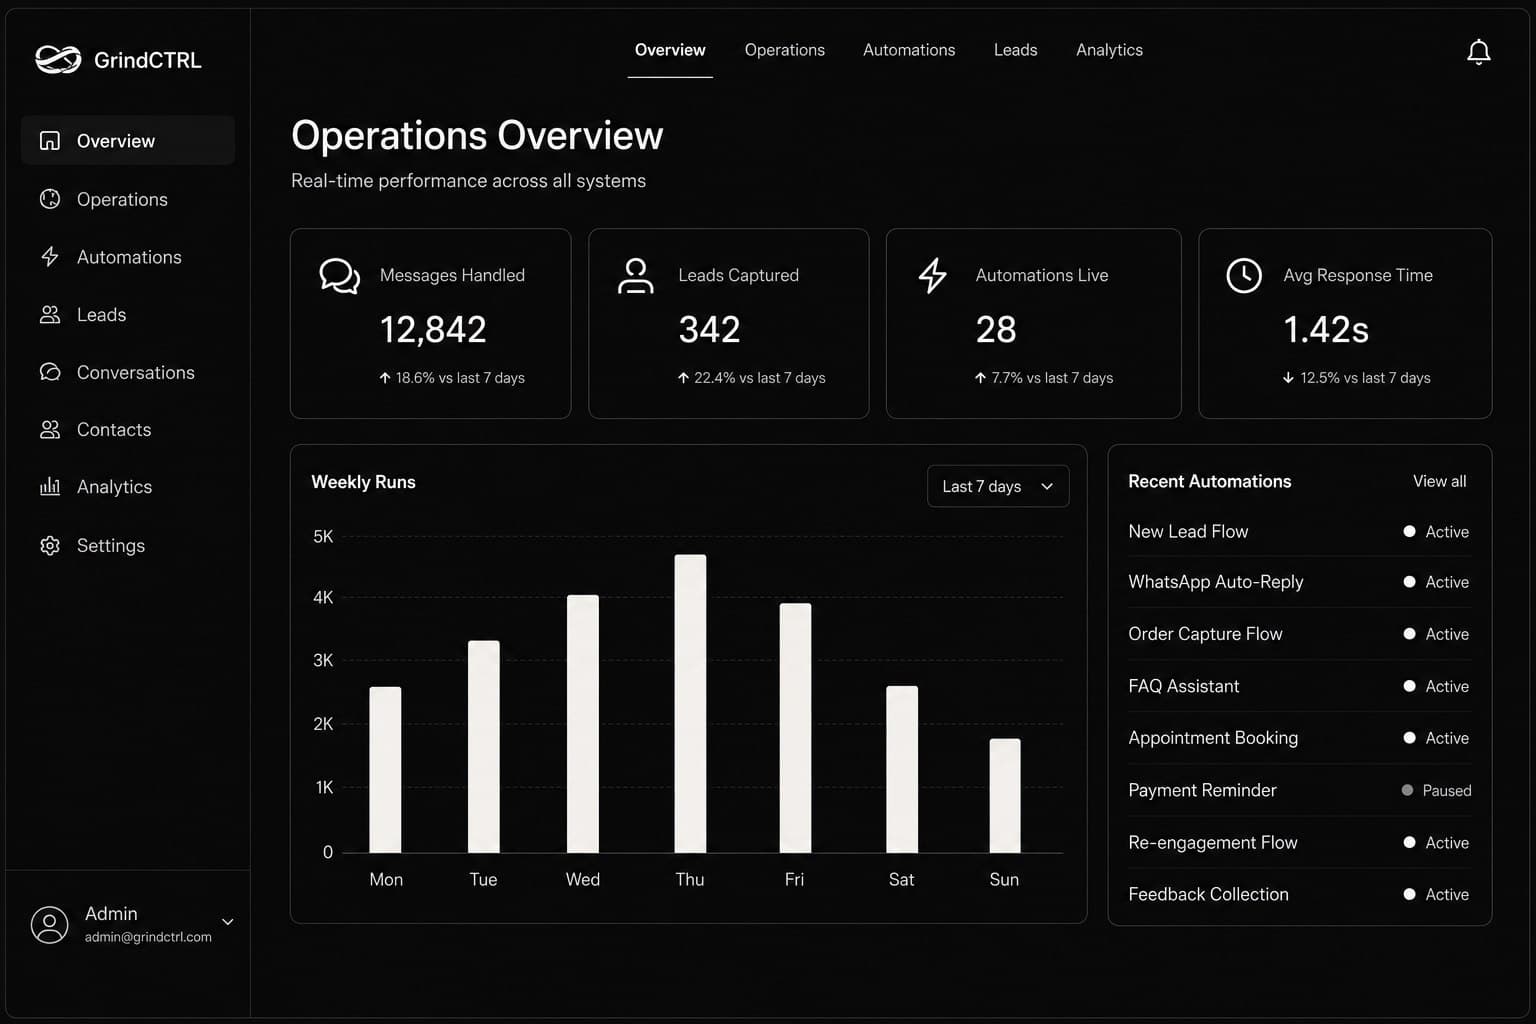
Task: Open Conversations from the sidebar
Action: (x=128, y=372)
